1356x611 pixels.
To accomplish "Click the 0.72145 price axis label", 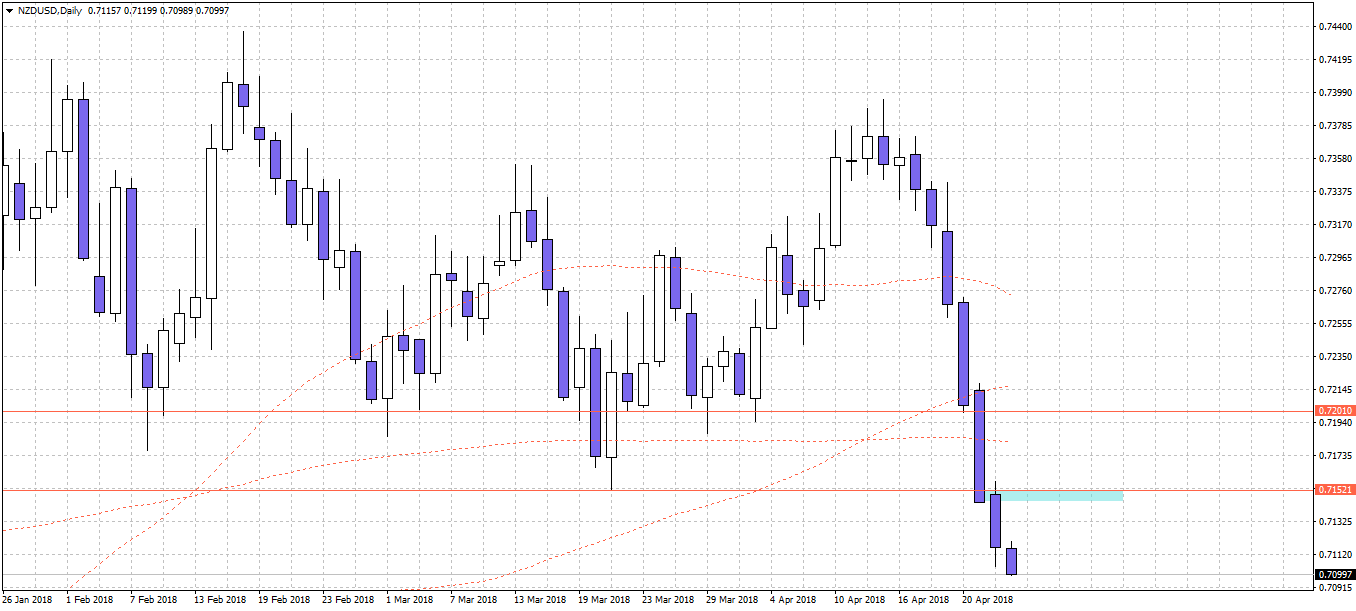I will point(1336,389).
